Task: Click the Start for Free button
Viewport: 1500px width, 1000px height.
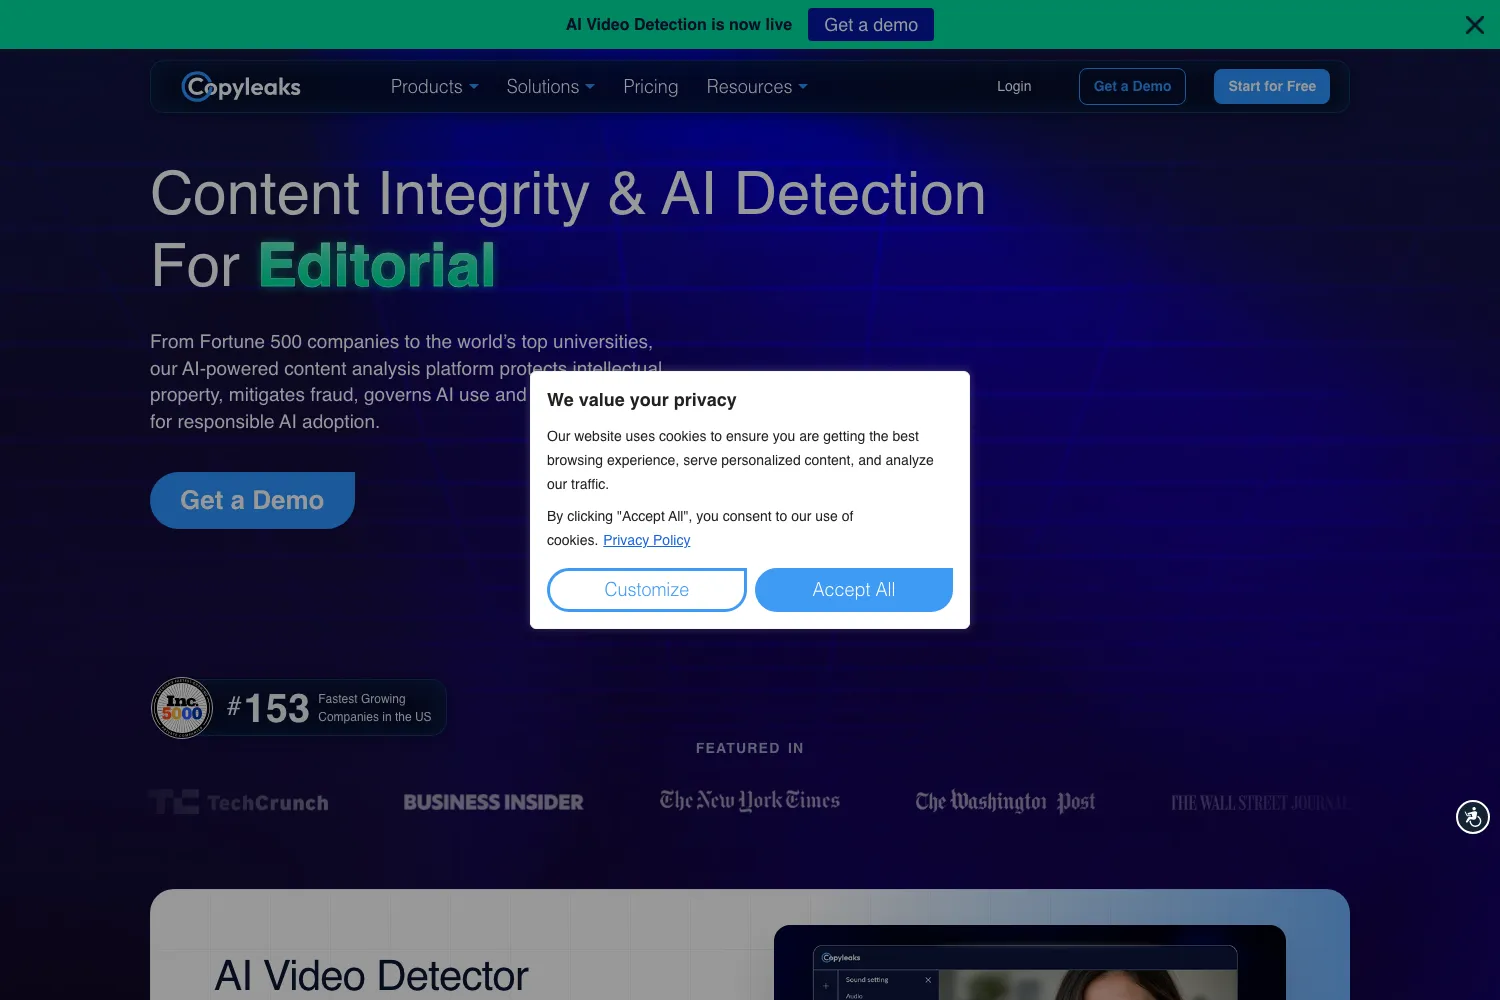Action: pos(1272,87)
